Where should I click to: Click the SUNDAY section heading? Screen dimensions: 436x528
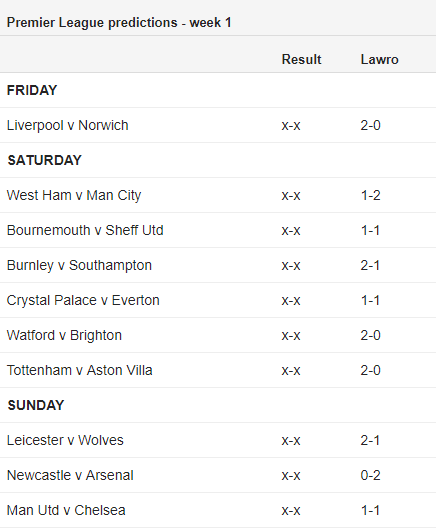tap(36, 405)
